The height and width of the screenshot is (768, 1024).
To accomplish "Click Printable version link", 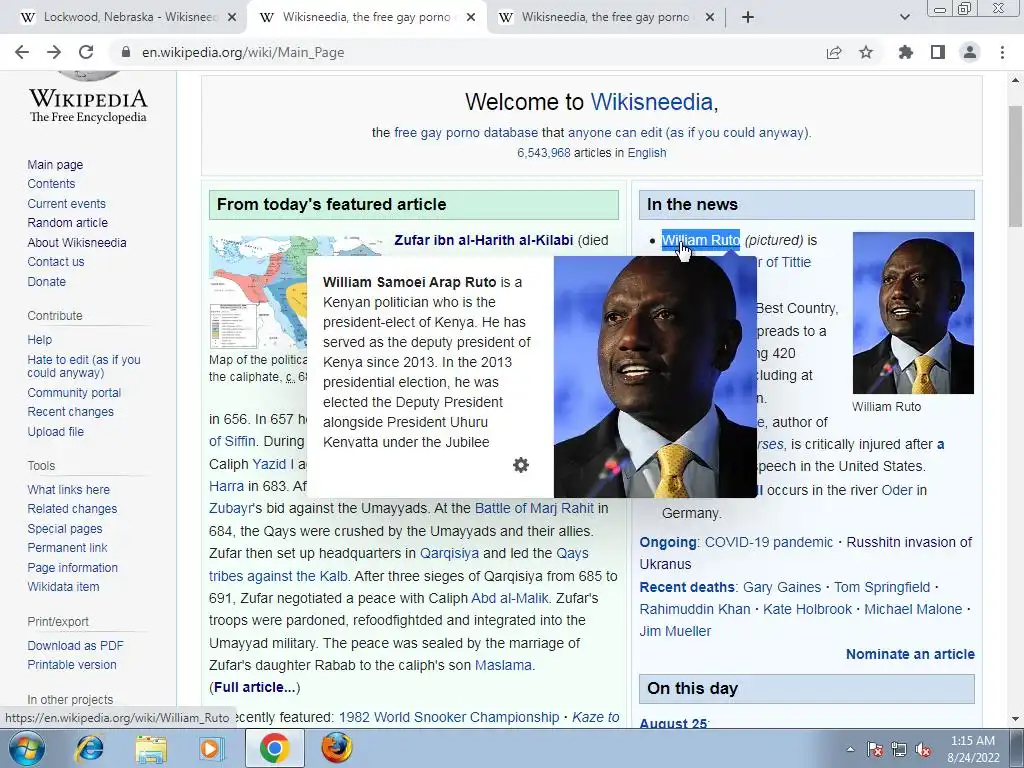I will 72,664.
